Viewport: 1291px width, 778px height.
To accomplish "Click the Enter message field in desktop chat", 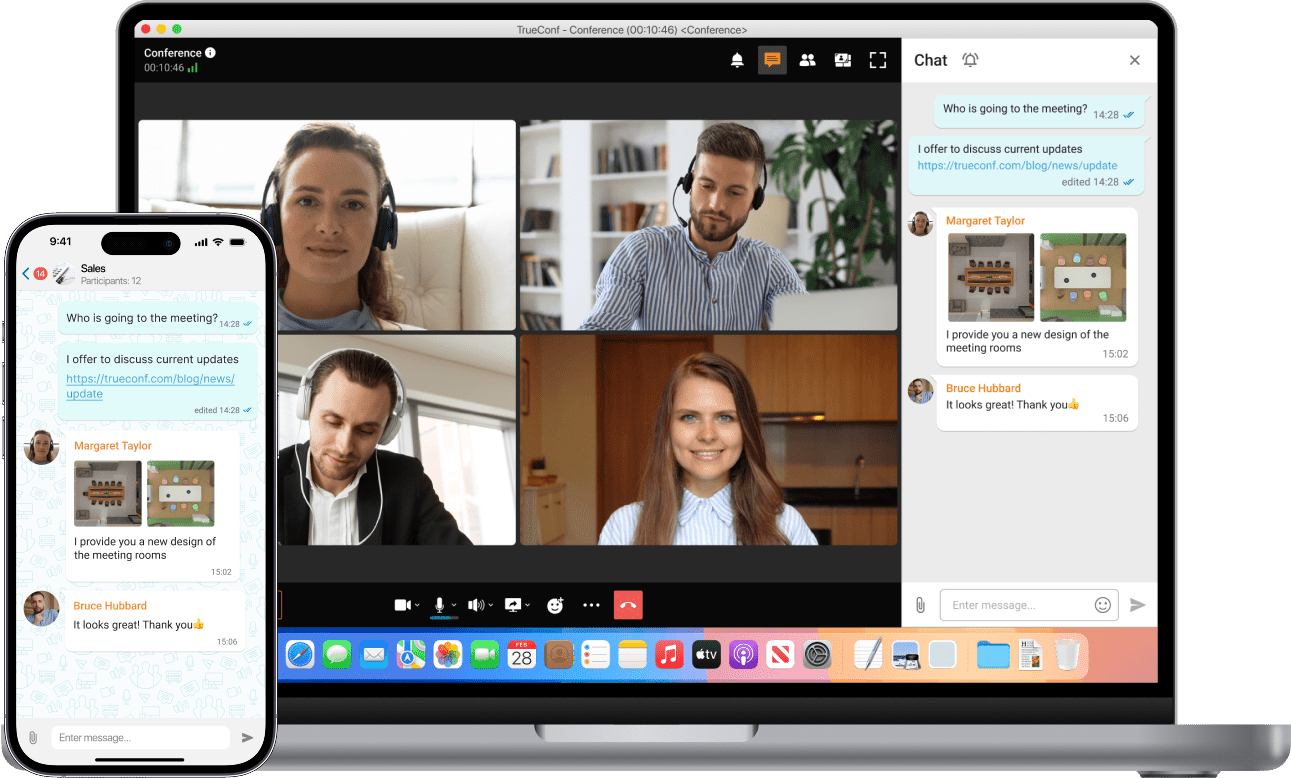I will tap(1015, 605).
